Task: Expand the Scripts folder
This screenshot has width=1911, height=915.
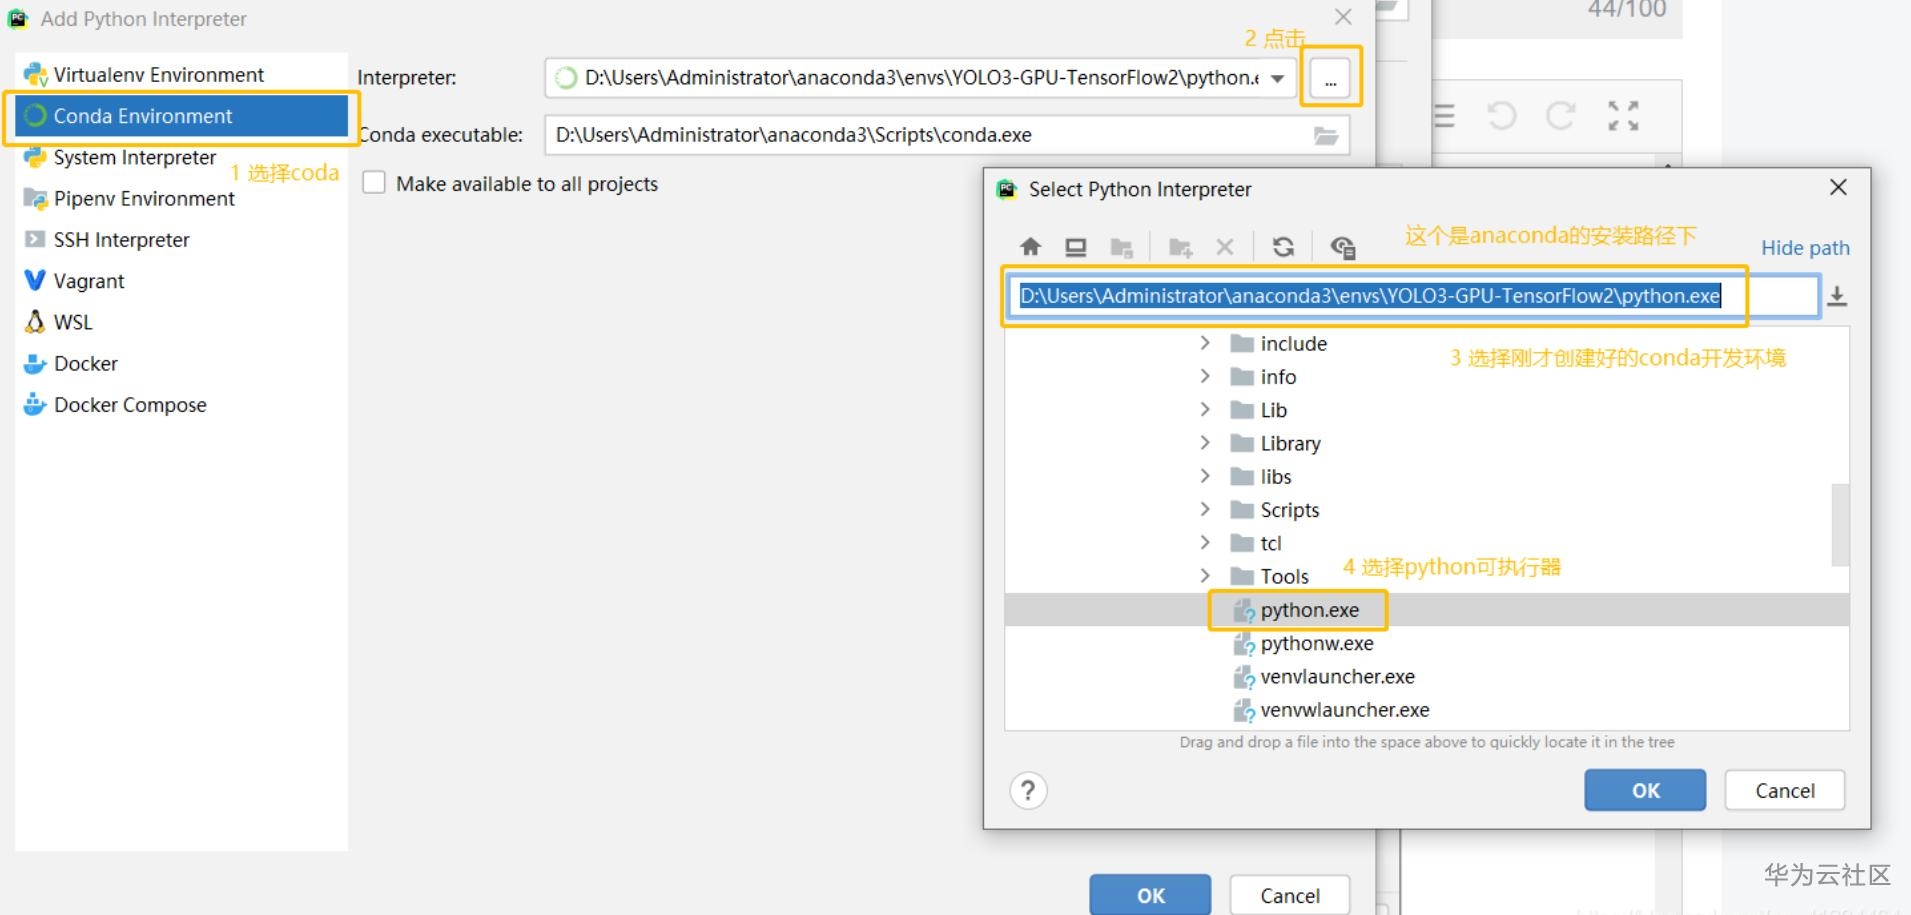Action: pos(1205,509)
